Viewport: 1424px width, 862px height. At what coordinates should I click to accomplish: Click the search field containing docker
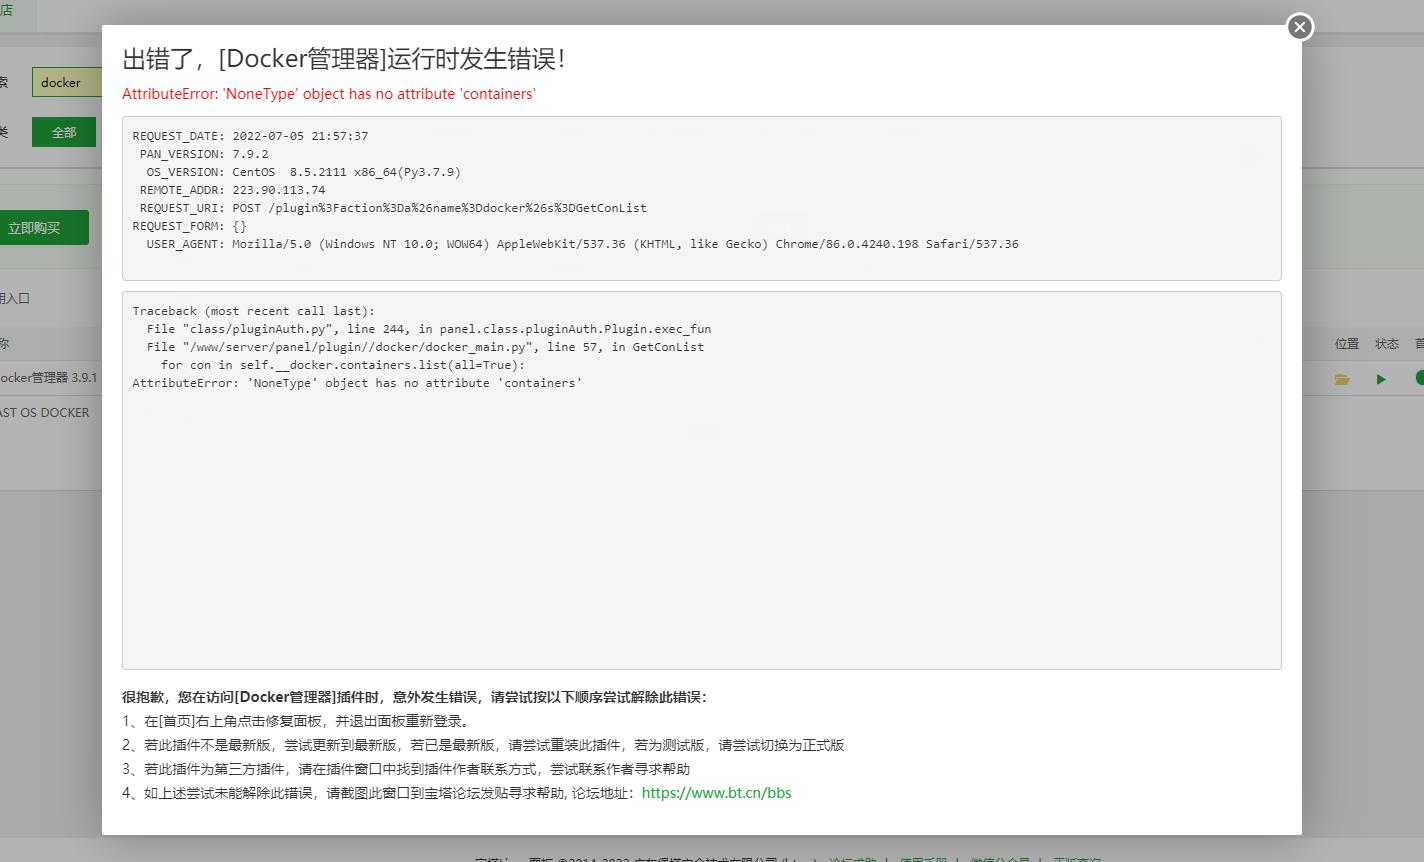(66, 82)
